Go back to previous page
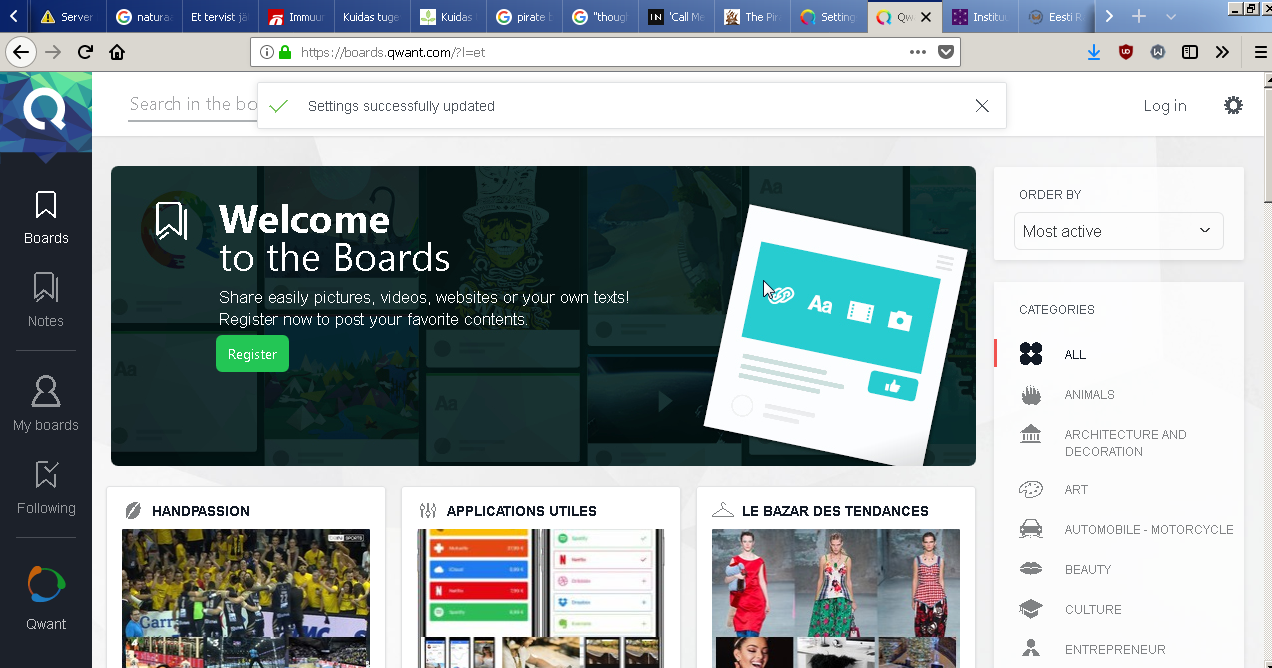Image resolution: width=1272 pixels, height=668 pixels. coord(21,52)
